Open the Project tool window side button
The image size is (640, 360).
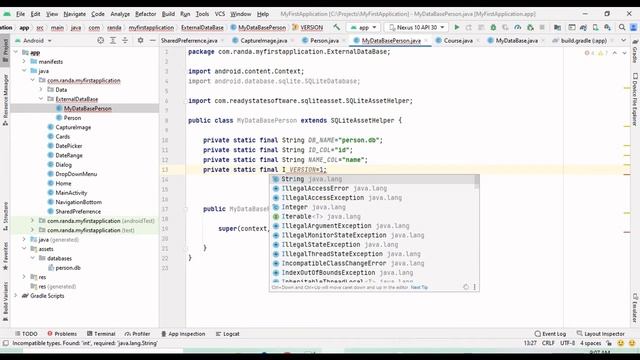[x=5, y=50]
